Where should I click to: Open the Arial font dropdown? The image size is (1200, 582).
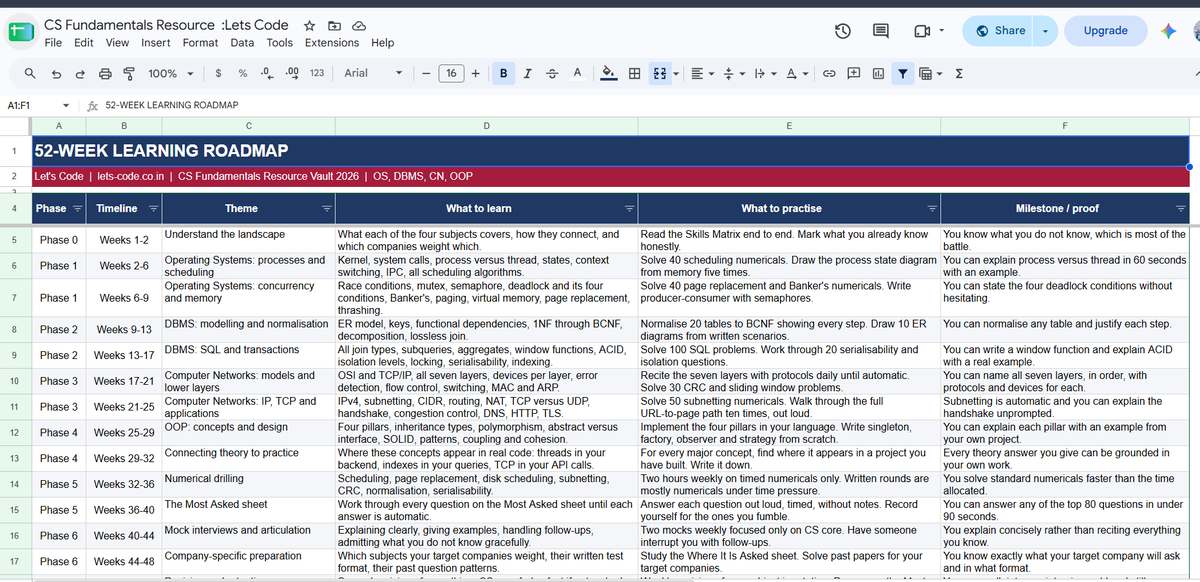coord(373,73)
